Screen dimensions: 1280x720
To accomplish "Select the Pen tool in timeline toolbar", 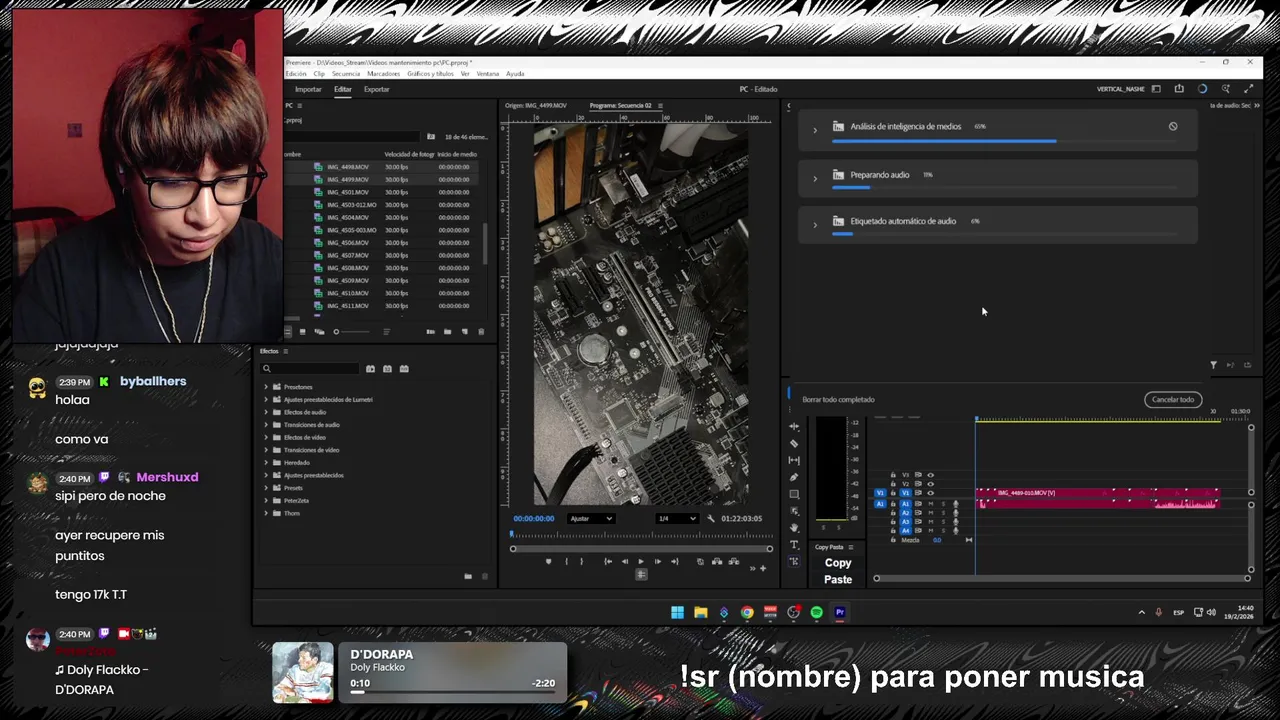I will (794, 477).
